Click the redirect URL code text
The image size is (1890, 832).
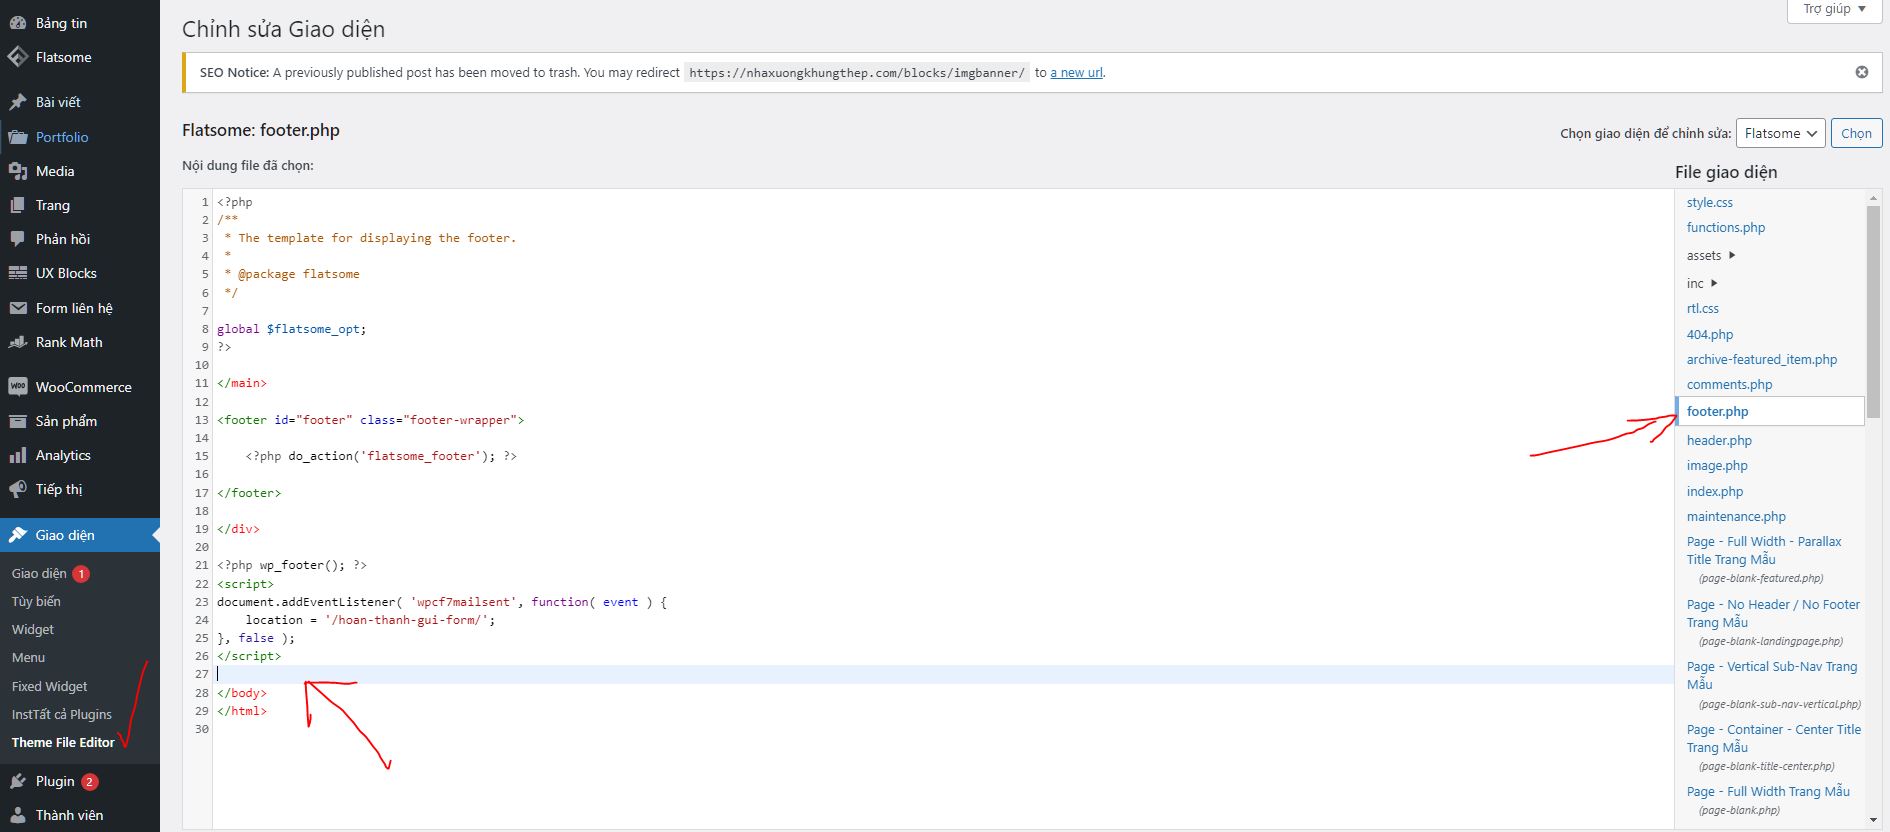pyautogui.click(x=857, y=73)
